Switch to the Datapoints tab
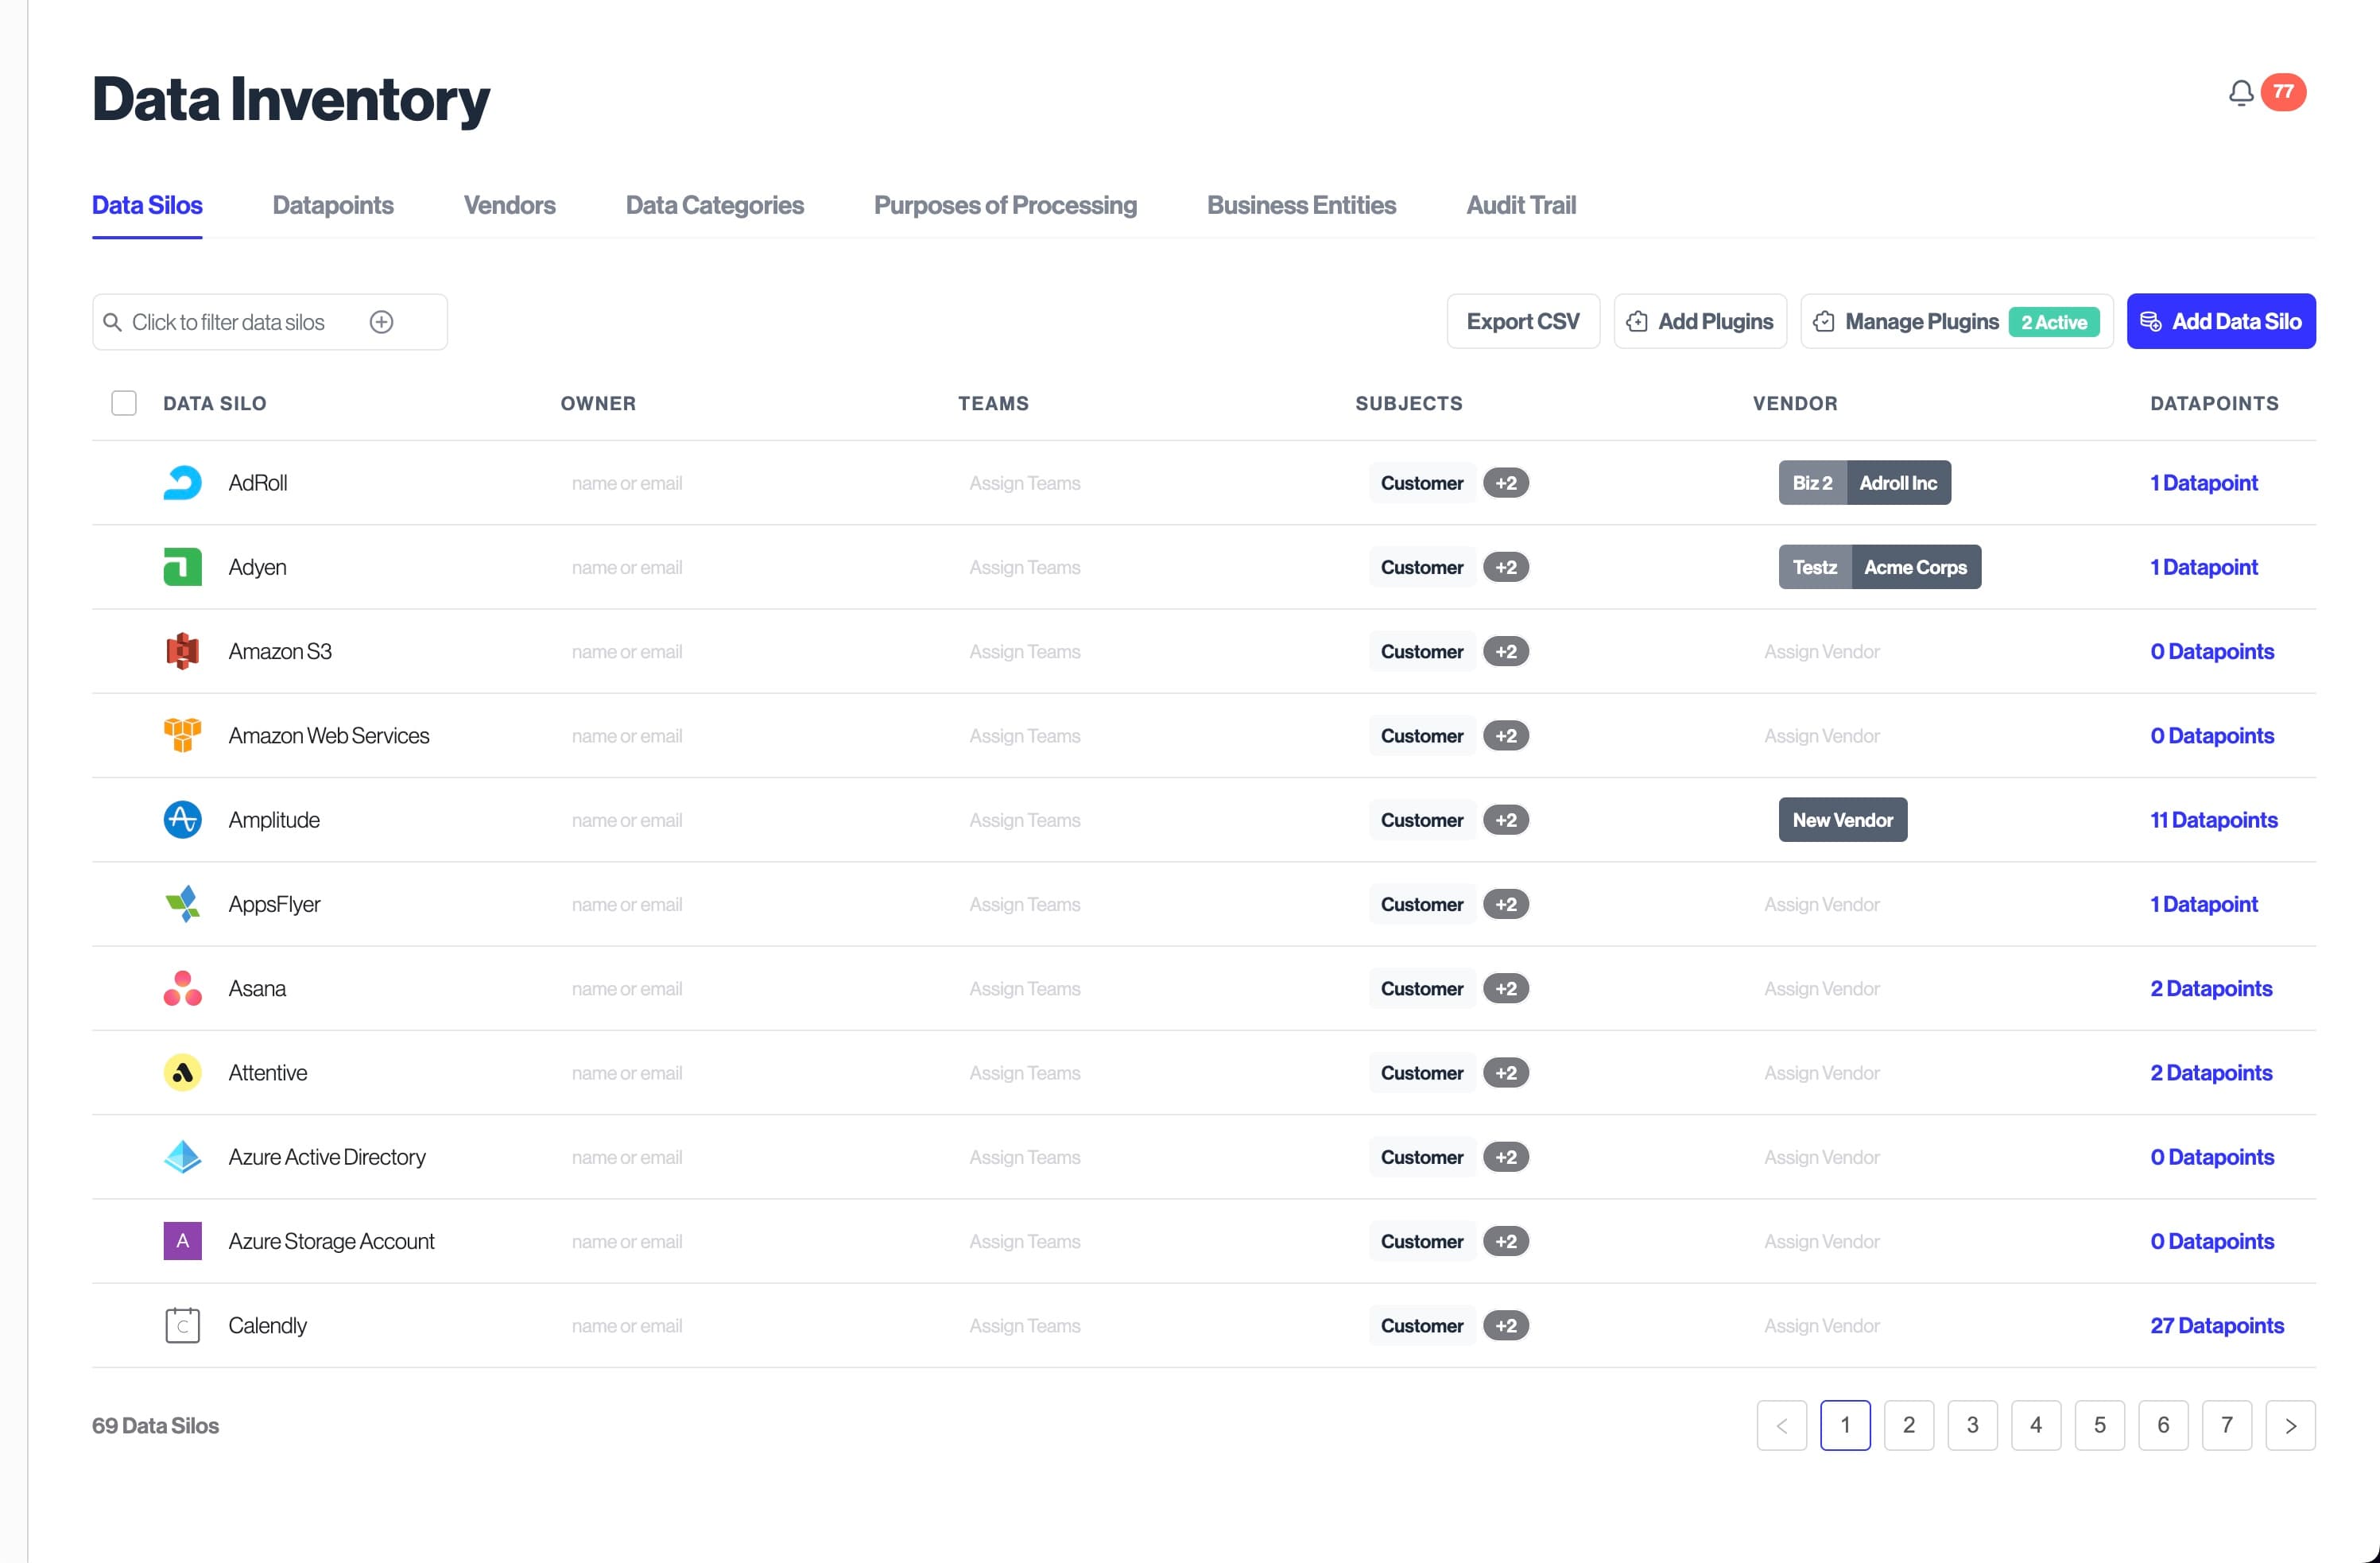 point(333,205)
